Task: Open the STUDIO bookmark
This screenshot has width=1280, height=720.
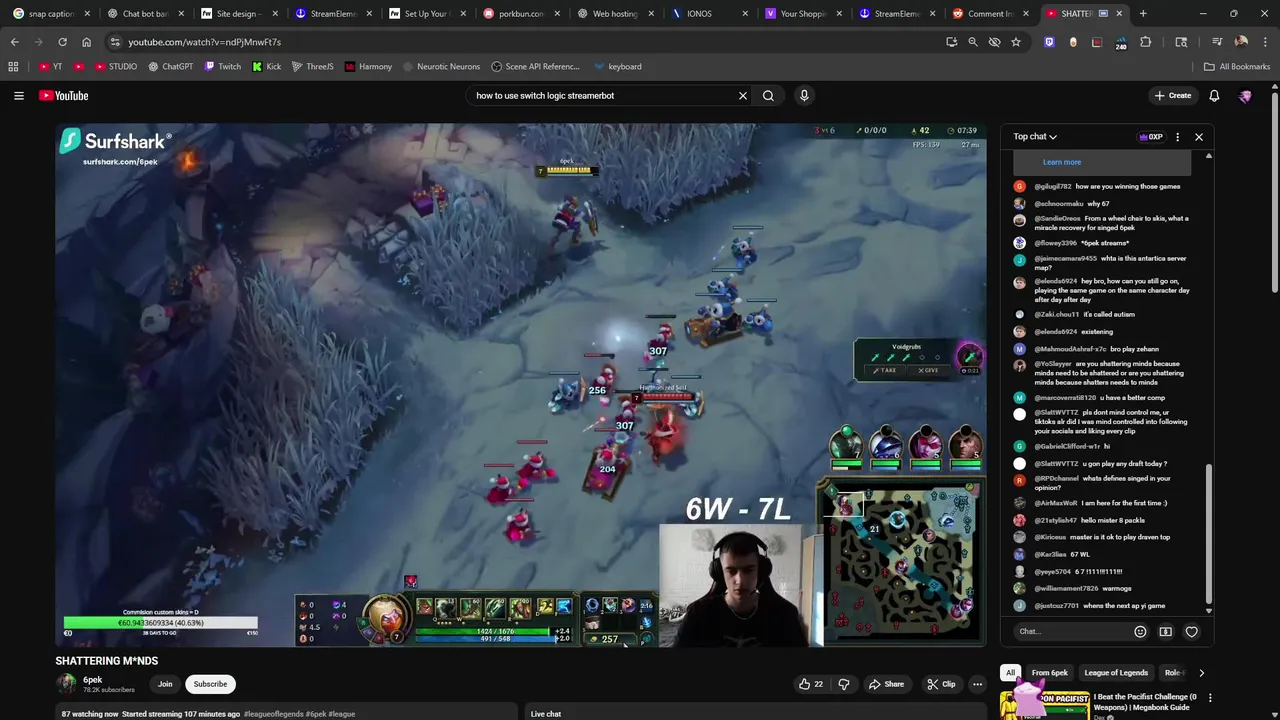Action: [116, 67]
